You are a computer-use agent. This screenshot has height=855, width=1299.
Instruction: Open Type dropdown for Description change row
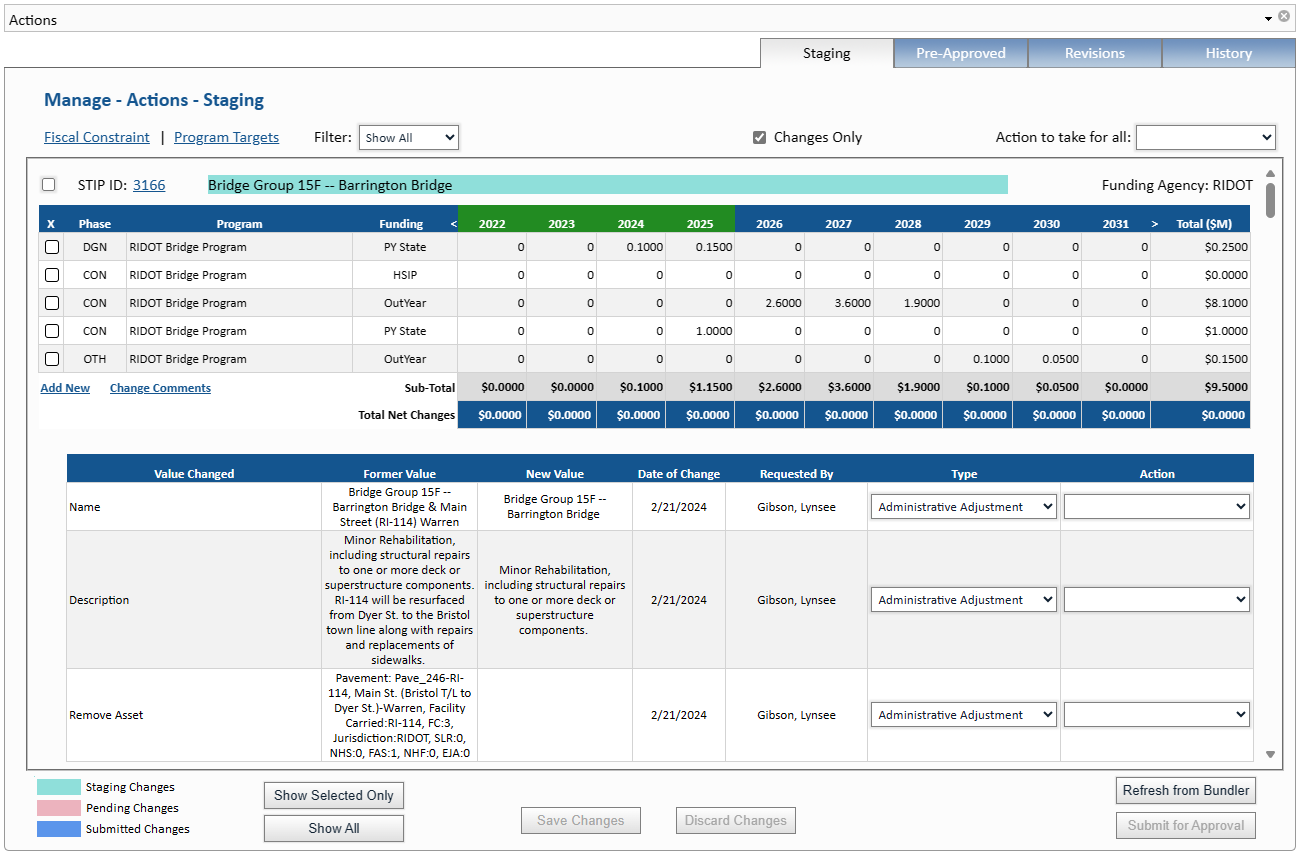[963, 600]
